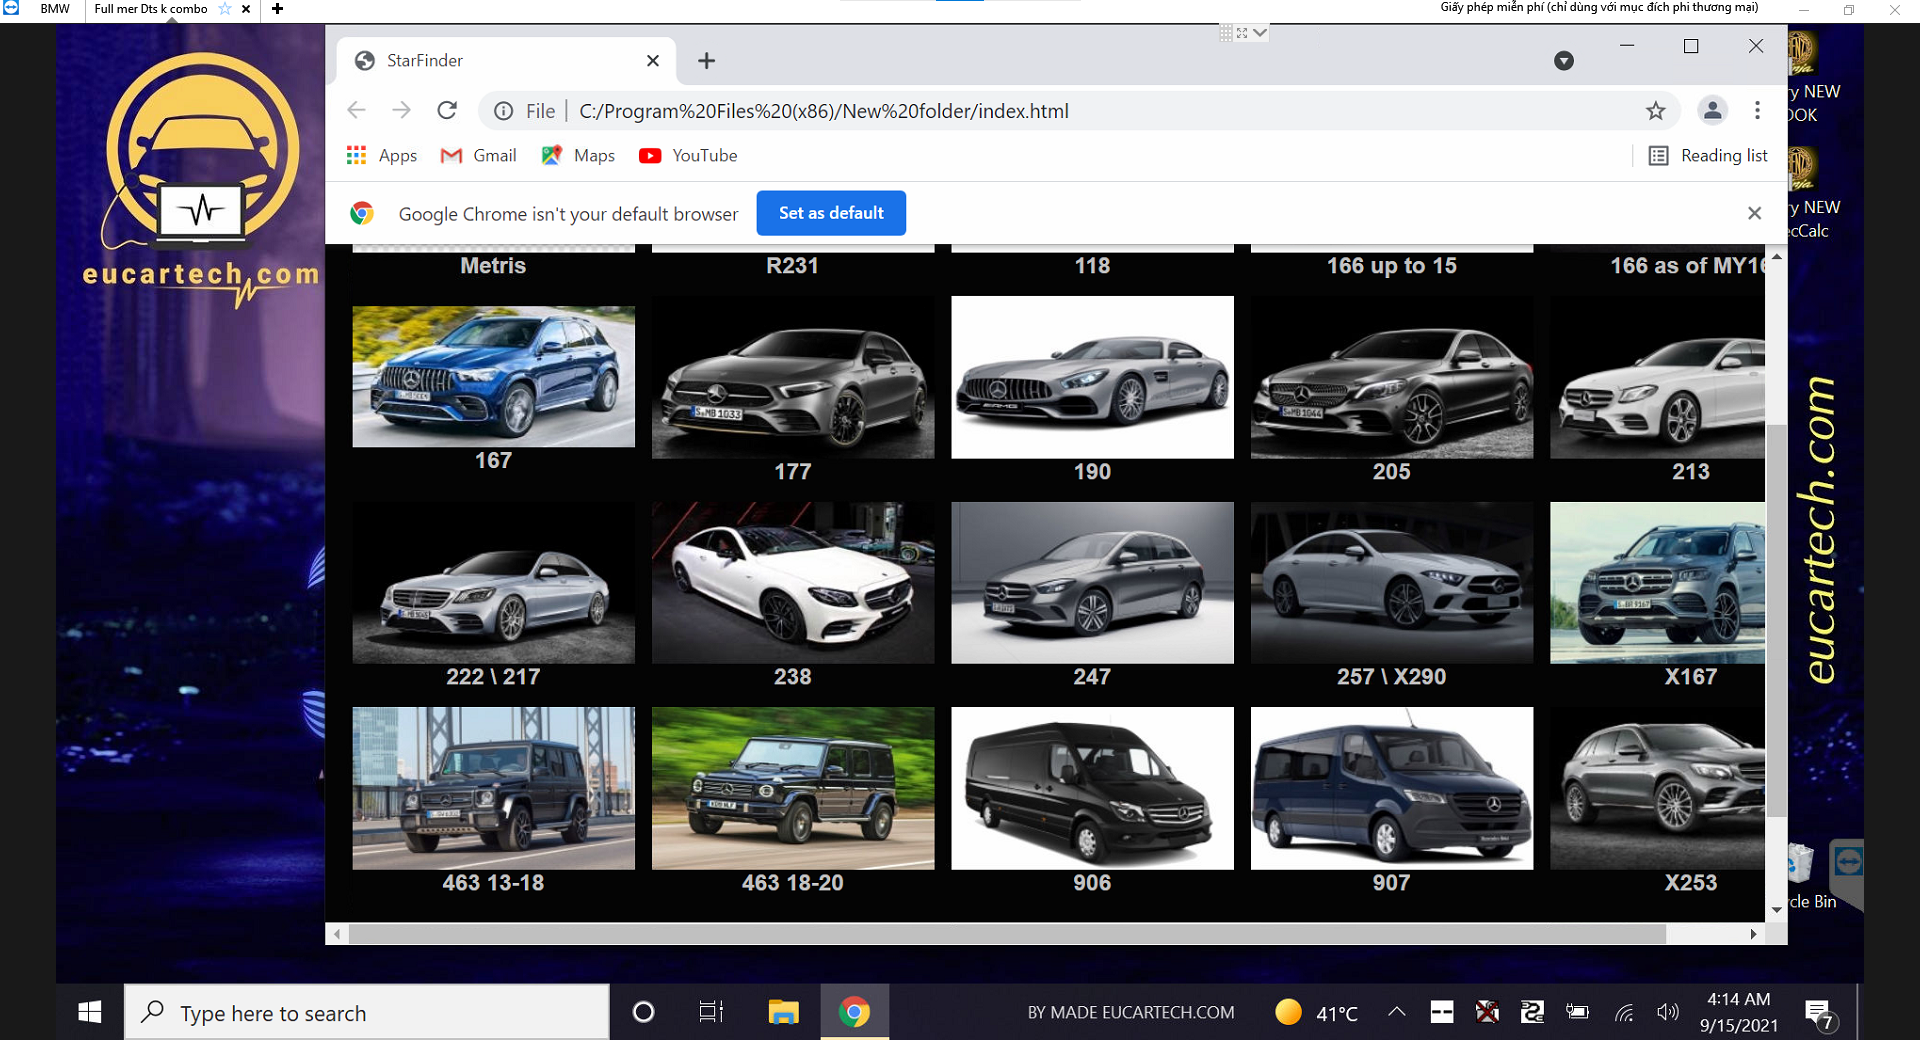Select the 205 model thumbnail
The width and height of the screenshot is (1920, 1040).
1392,377
